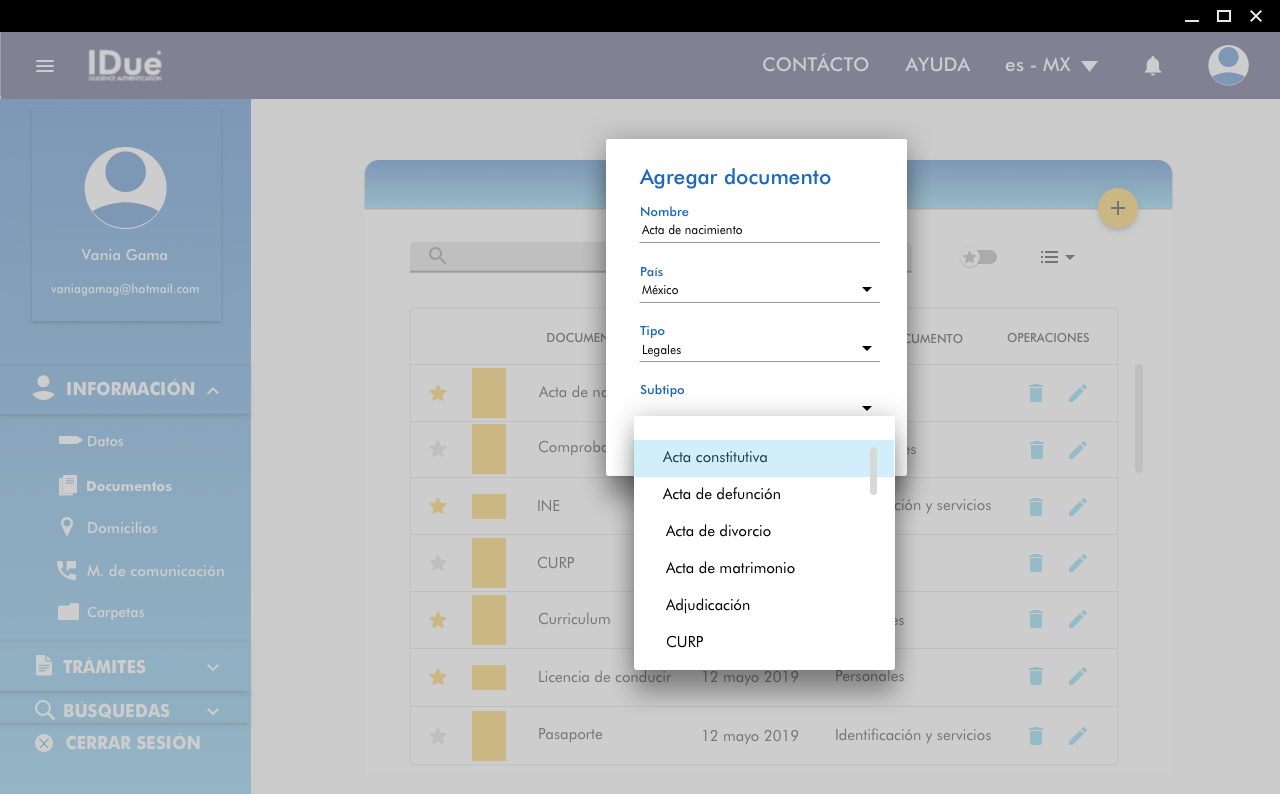Click the Cerrar Sesión X icon
This screenshot has width=1280, height=794.
(44, 743)
